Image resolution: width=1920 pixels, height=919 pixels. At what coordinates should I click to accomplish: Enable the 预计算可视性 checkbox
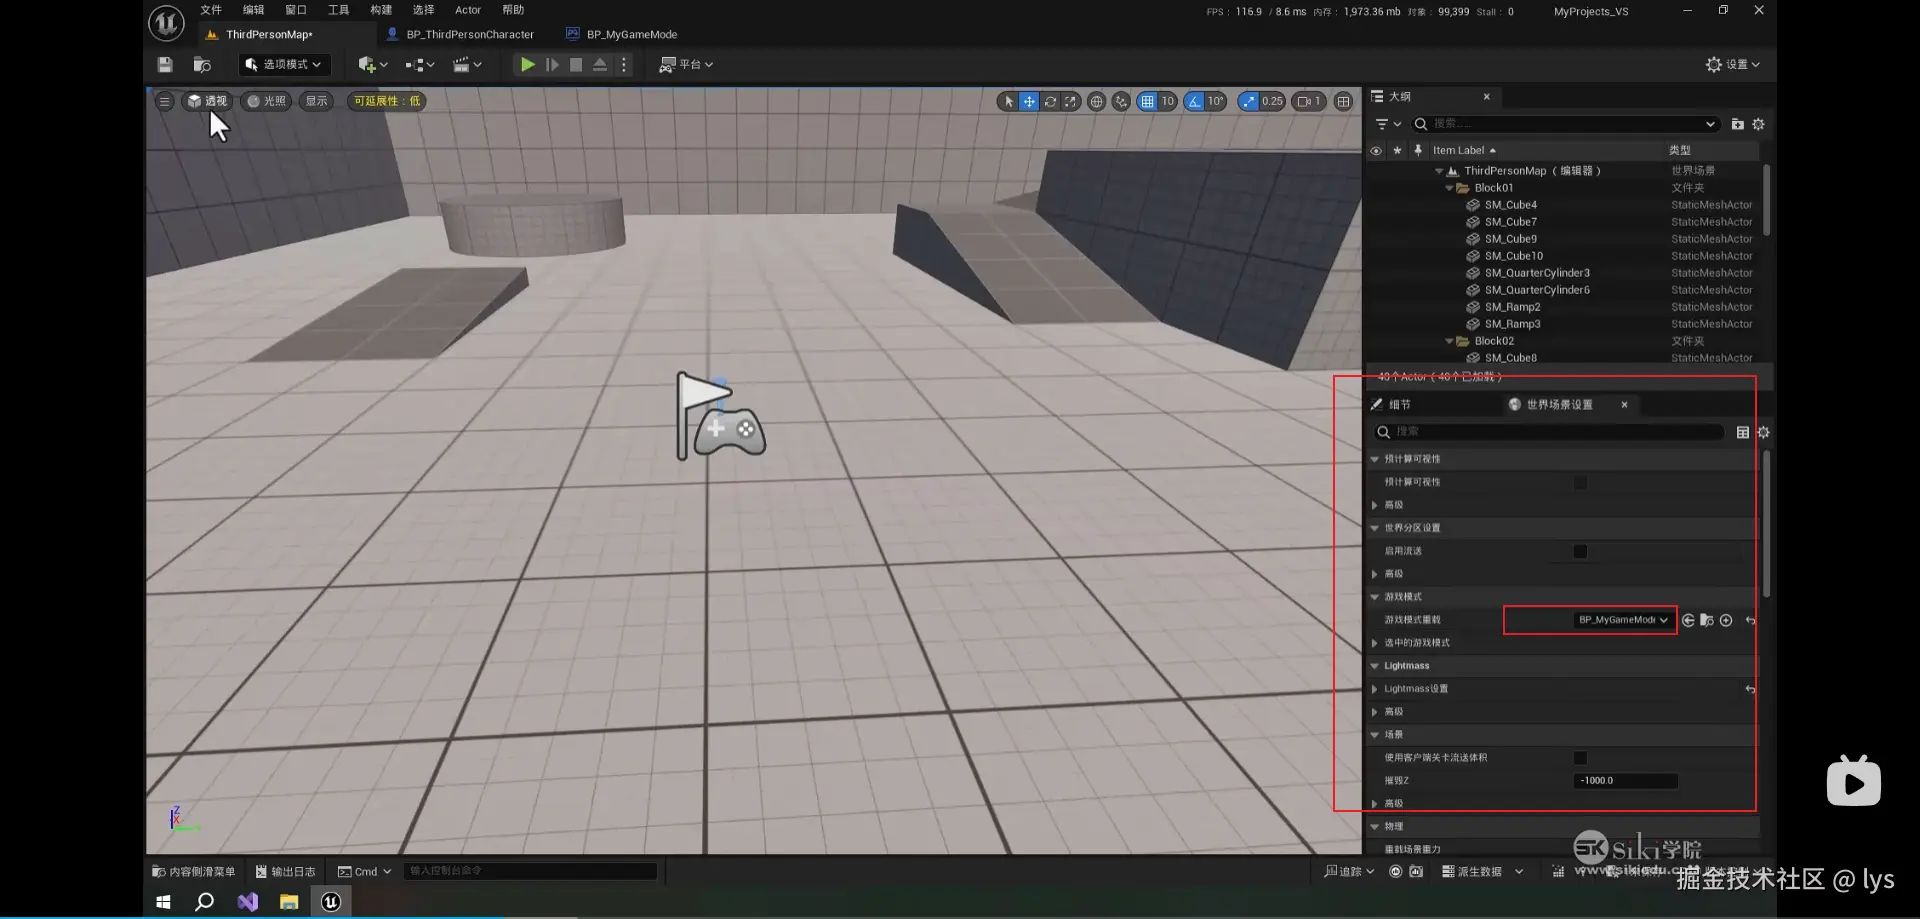(1580, 483)
